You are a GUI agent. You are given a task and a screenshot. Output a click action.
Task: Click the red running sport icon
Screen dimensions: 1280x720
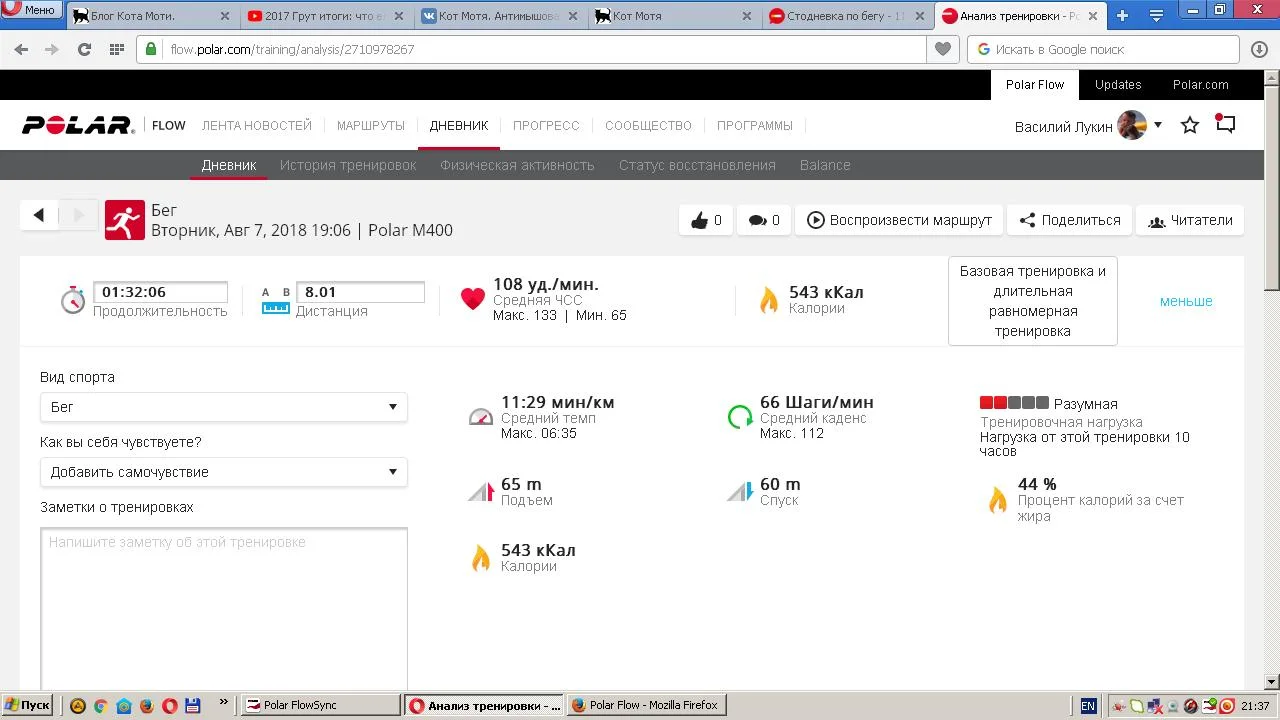(x=124, y=220)
